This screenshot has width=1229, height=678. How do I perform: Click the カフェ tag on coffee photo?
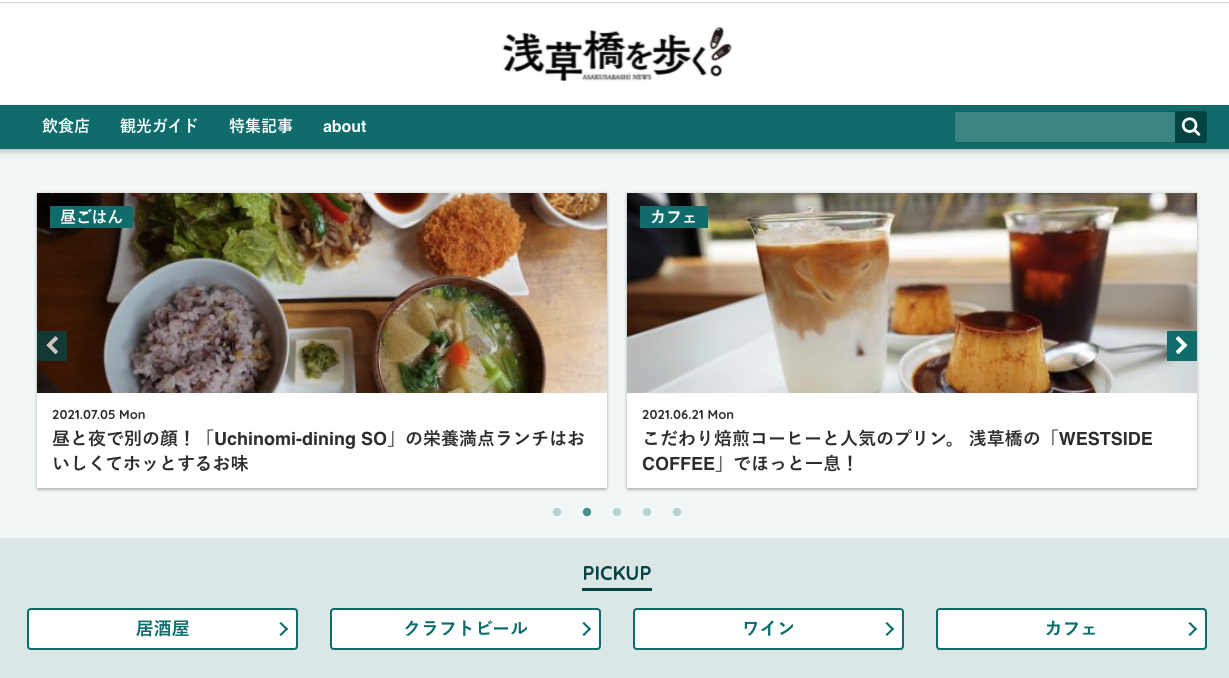674,217
